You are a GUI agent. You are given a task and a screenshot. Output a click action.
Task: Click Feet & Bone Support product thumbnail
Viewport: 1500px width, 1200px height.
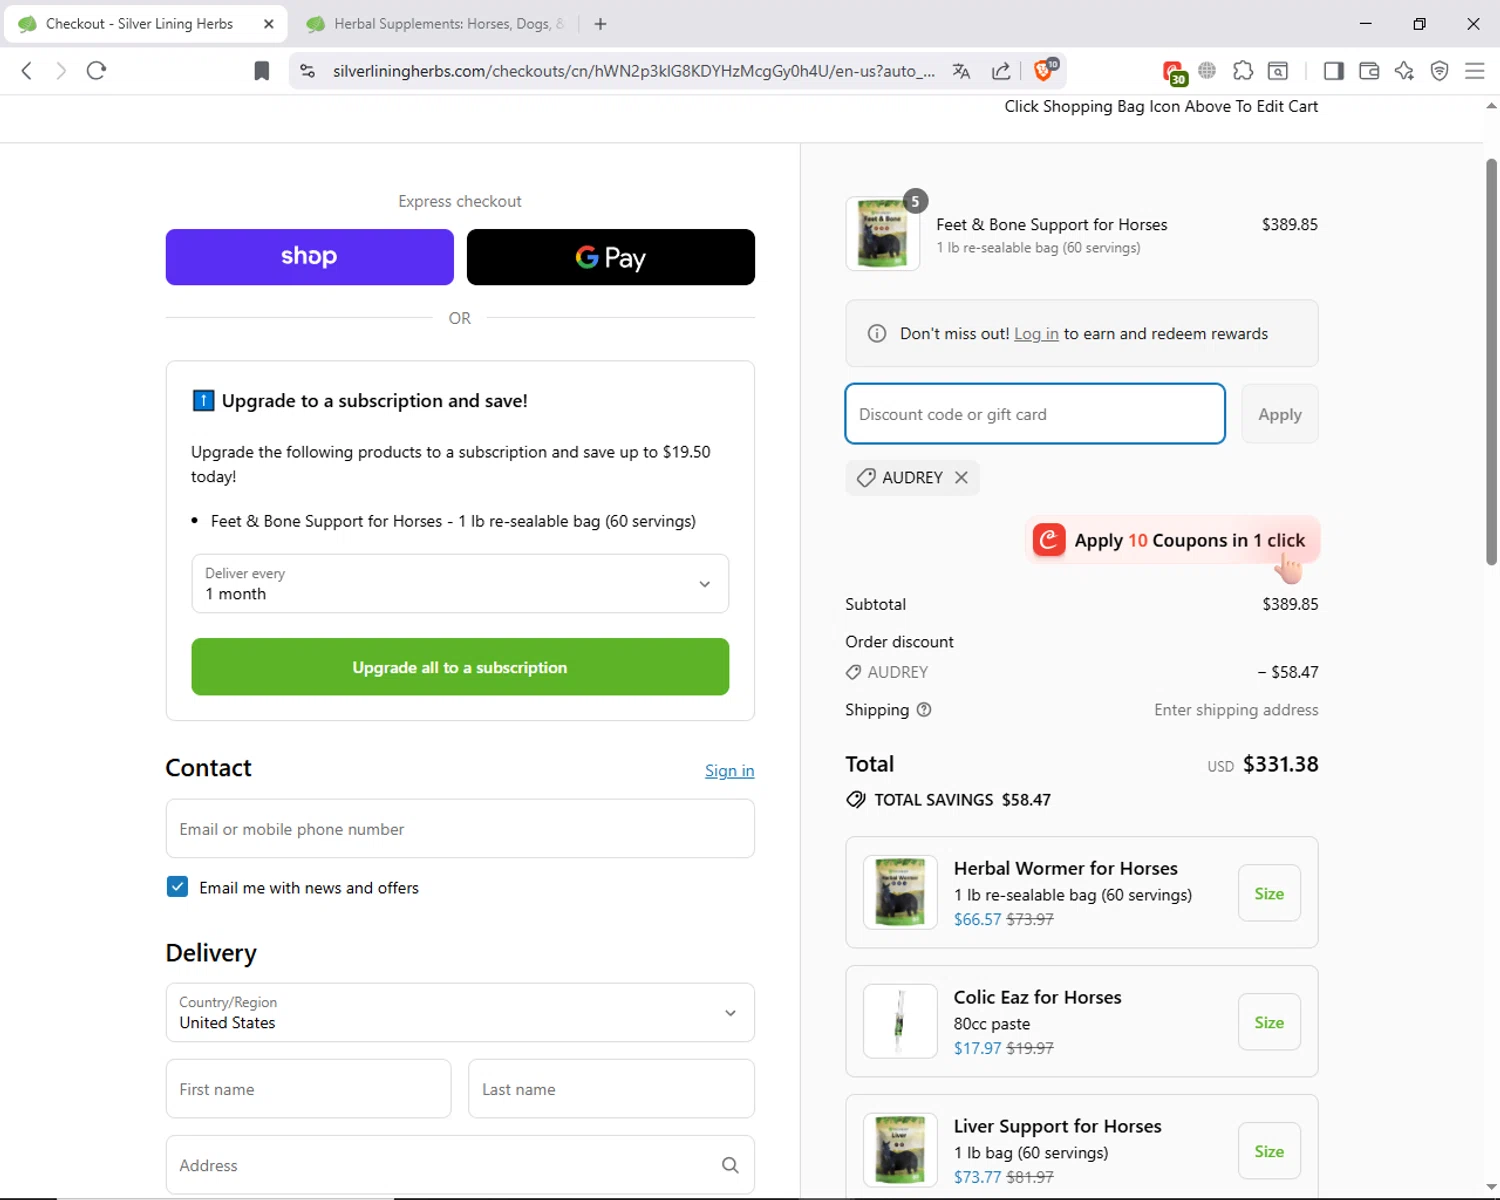coord(883,234)
